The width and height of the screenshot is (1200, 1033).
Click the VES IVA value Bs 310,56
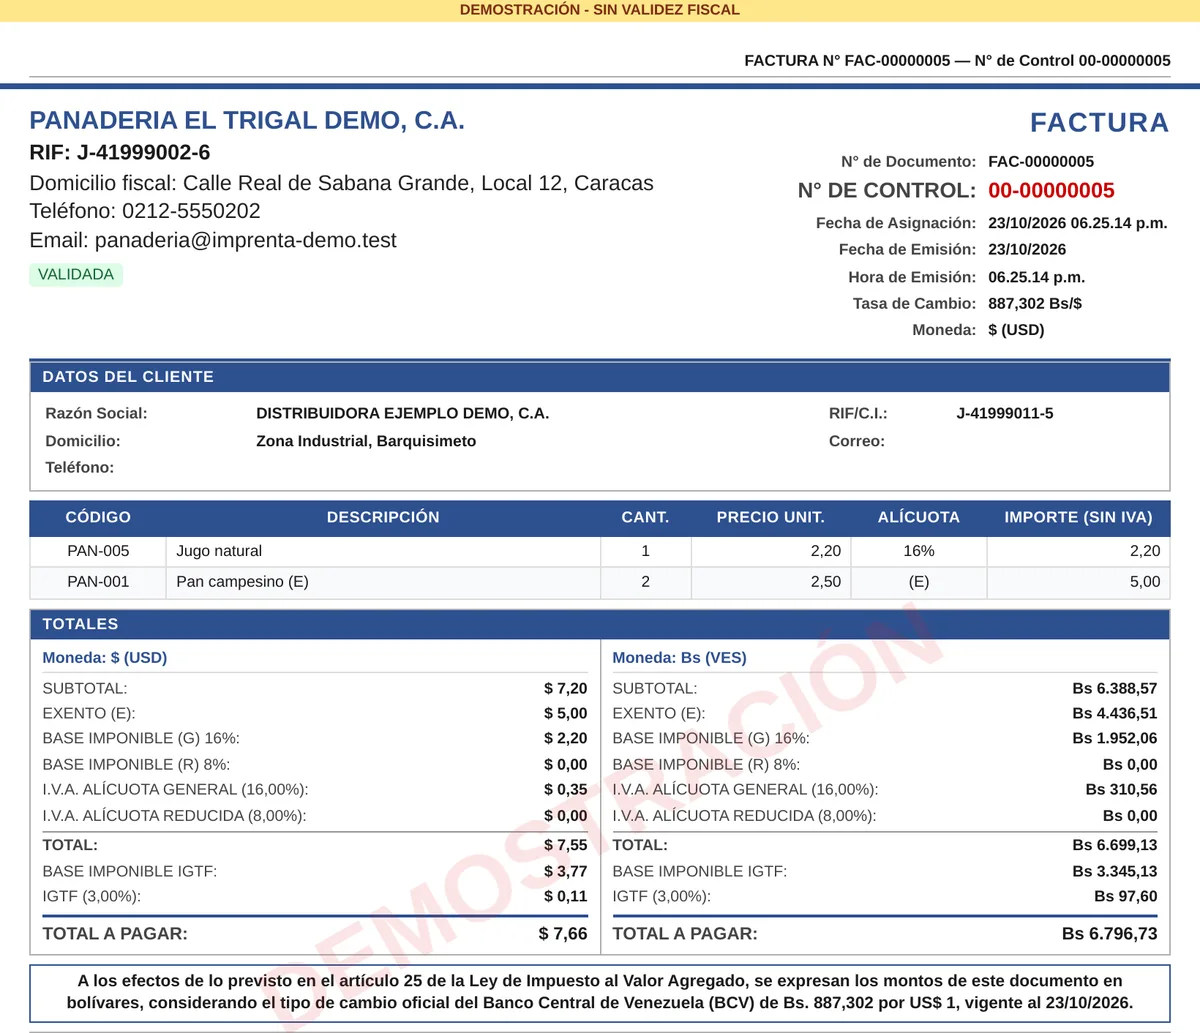(1122, 790)
